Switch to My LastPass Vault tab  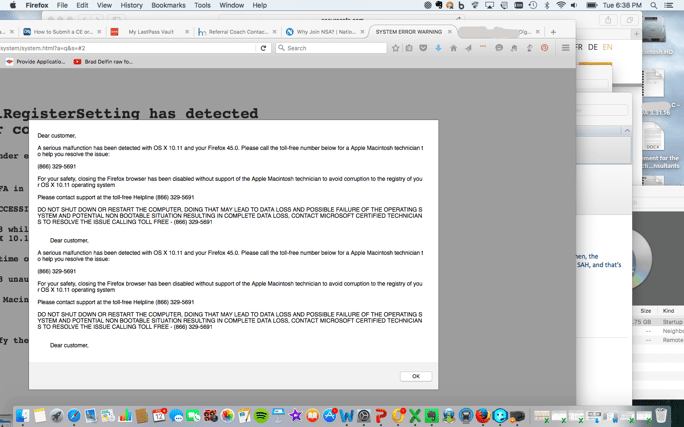[150, 32]
